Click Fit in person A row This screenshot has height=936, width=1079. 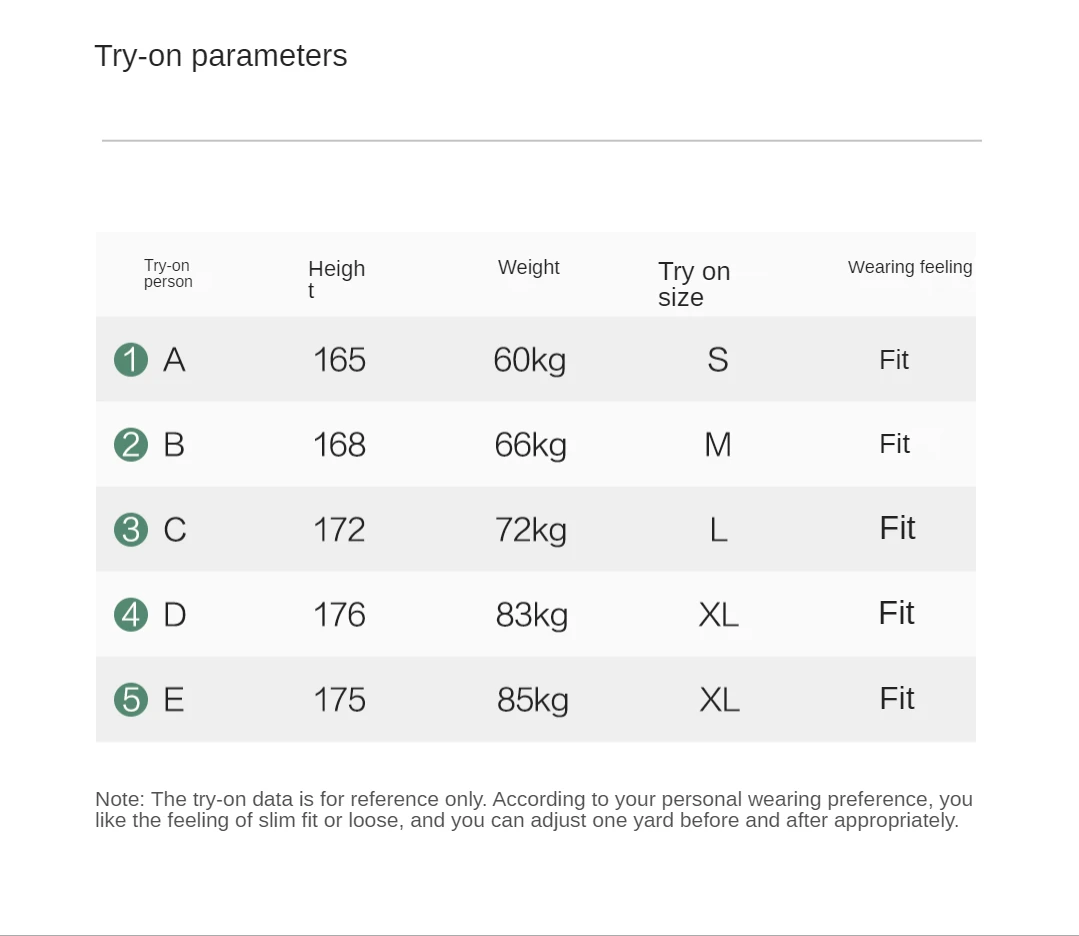[x=893, y=360]
